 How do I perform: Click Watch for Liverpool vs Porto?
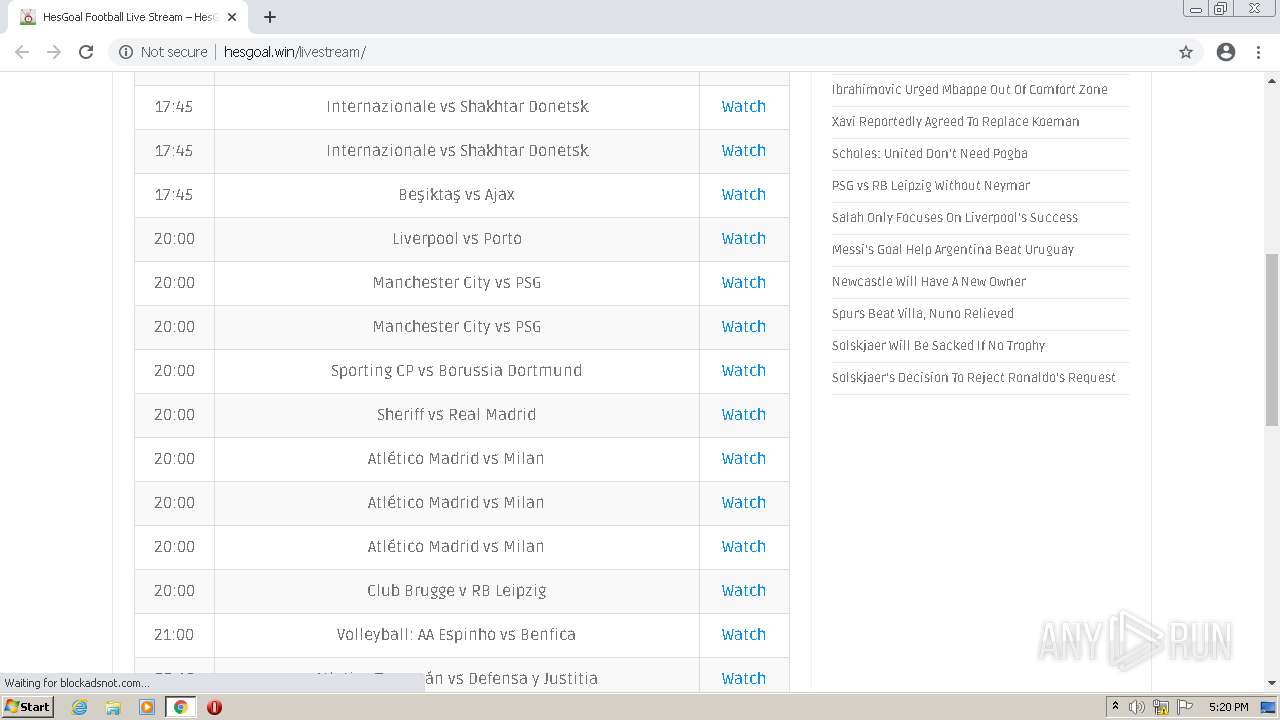tap(743, 239)
